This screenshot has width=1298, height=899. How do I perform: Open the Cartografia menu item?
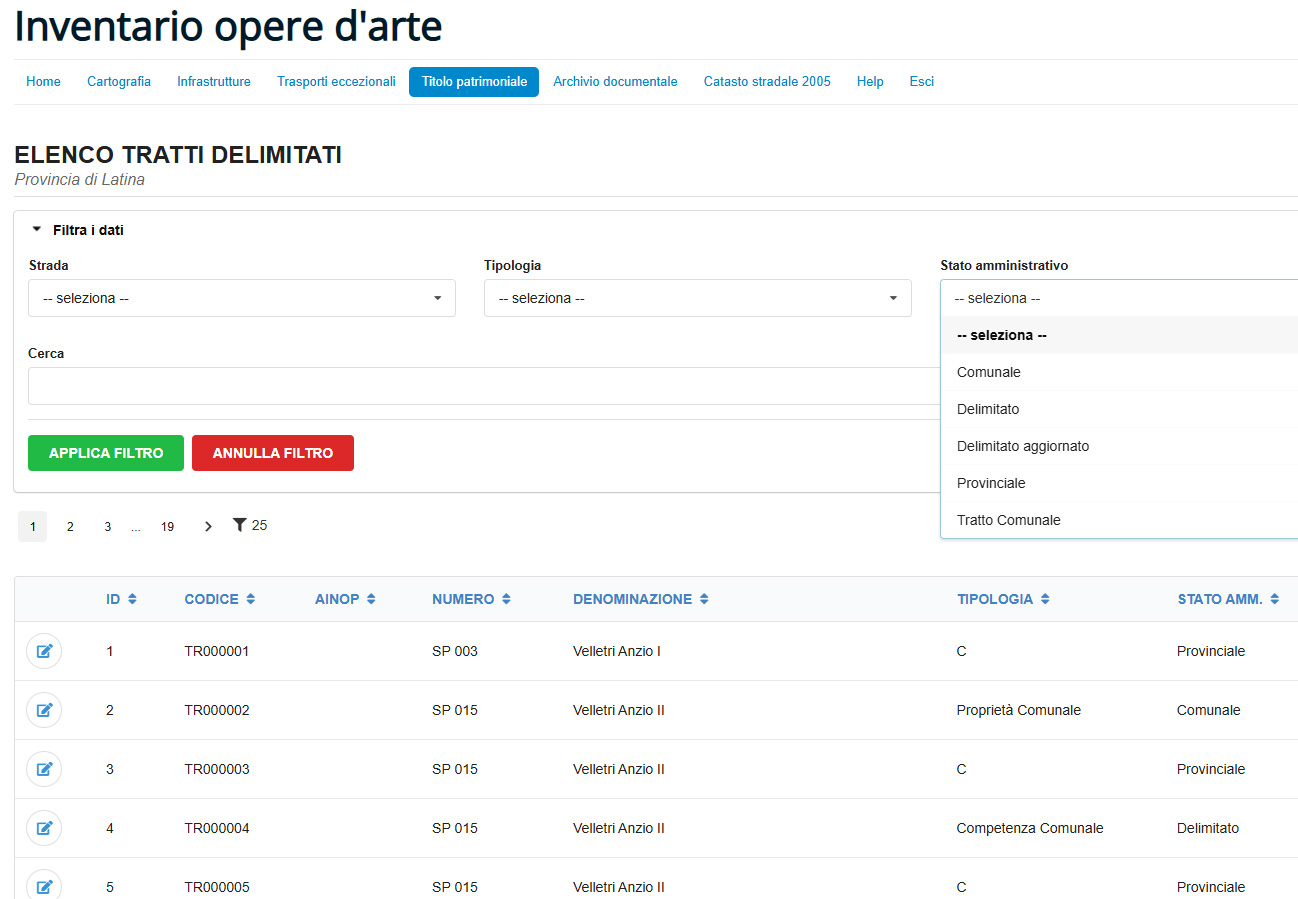point(119,82)
